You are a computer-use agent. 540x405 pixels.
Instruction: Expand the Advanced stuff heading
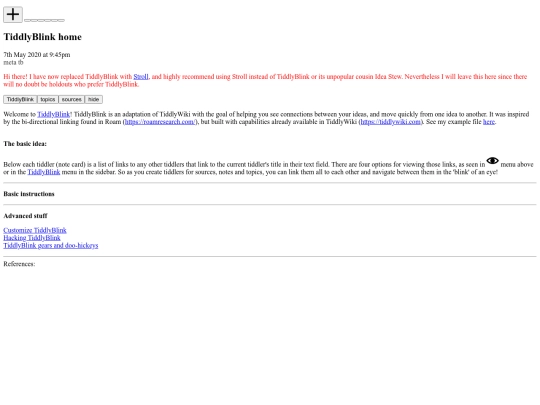(25, 216)
